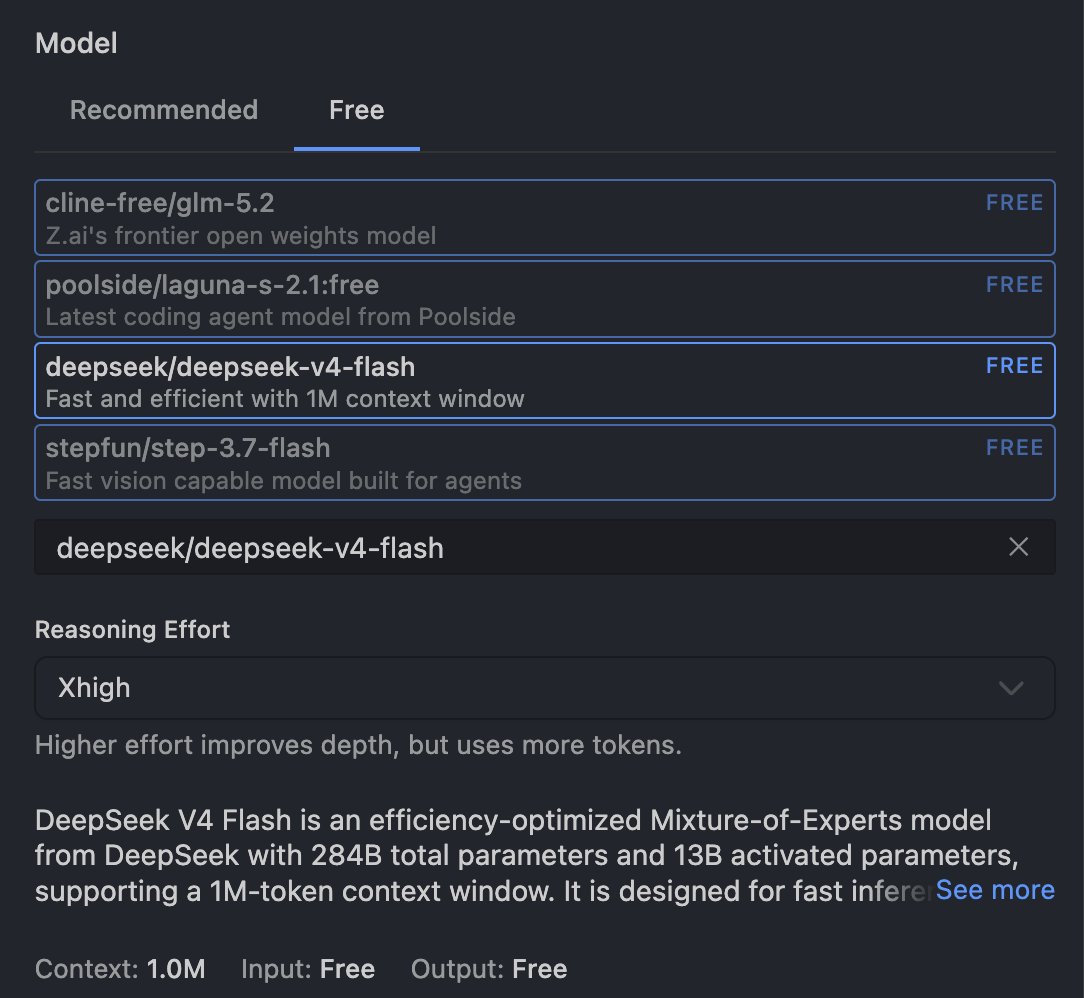Click FREE badge on glm-5.2 row
1084x998 pixels.
pos(1014,203)
